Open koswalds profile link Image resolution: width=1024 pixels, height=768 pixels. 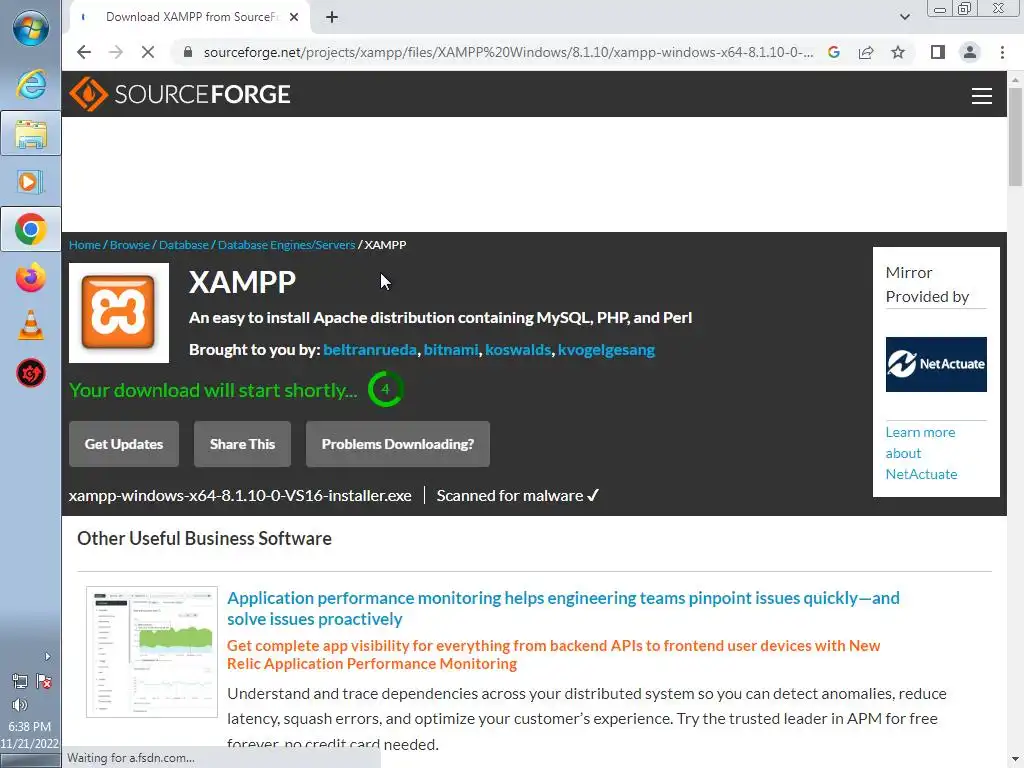518,350
